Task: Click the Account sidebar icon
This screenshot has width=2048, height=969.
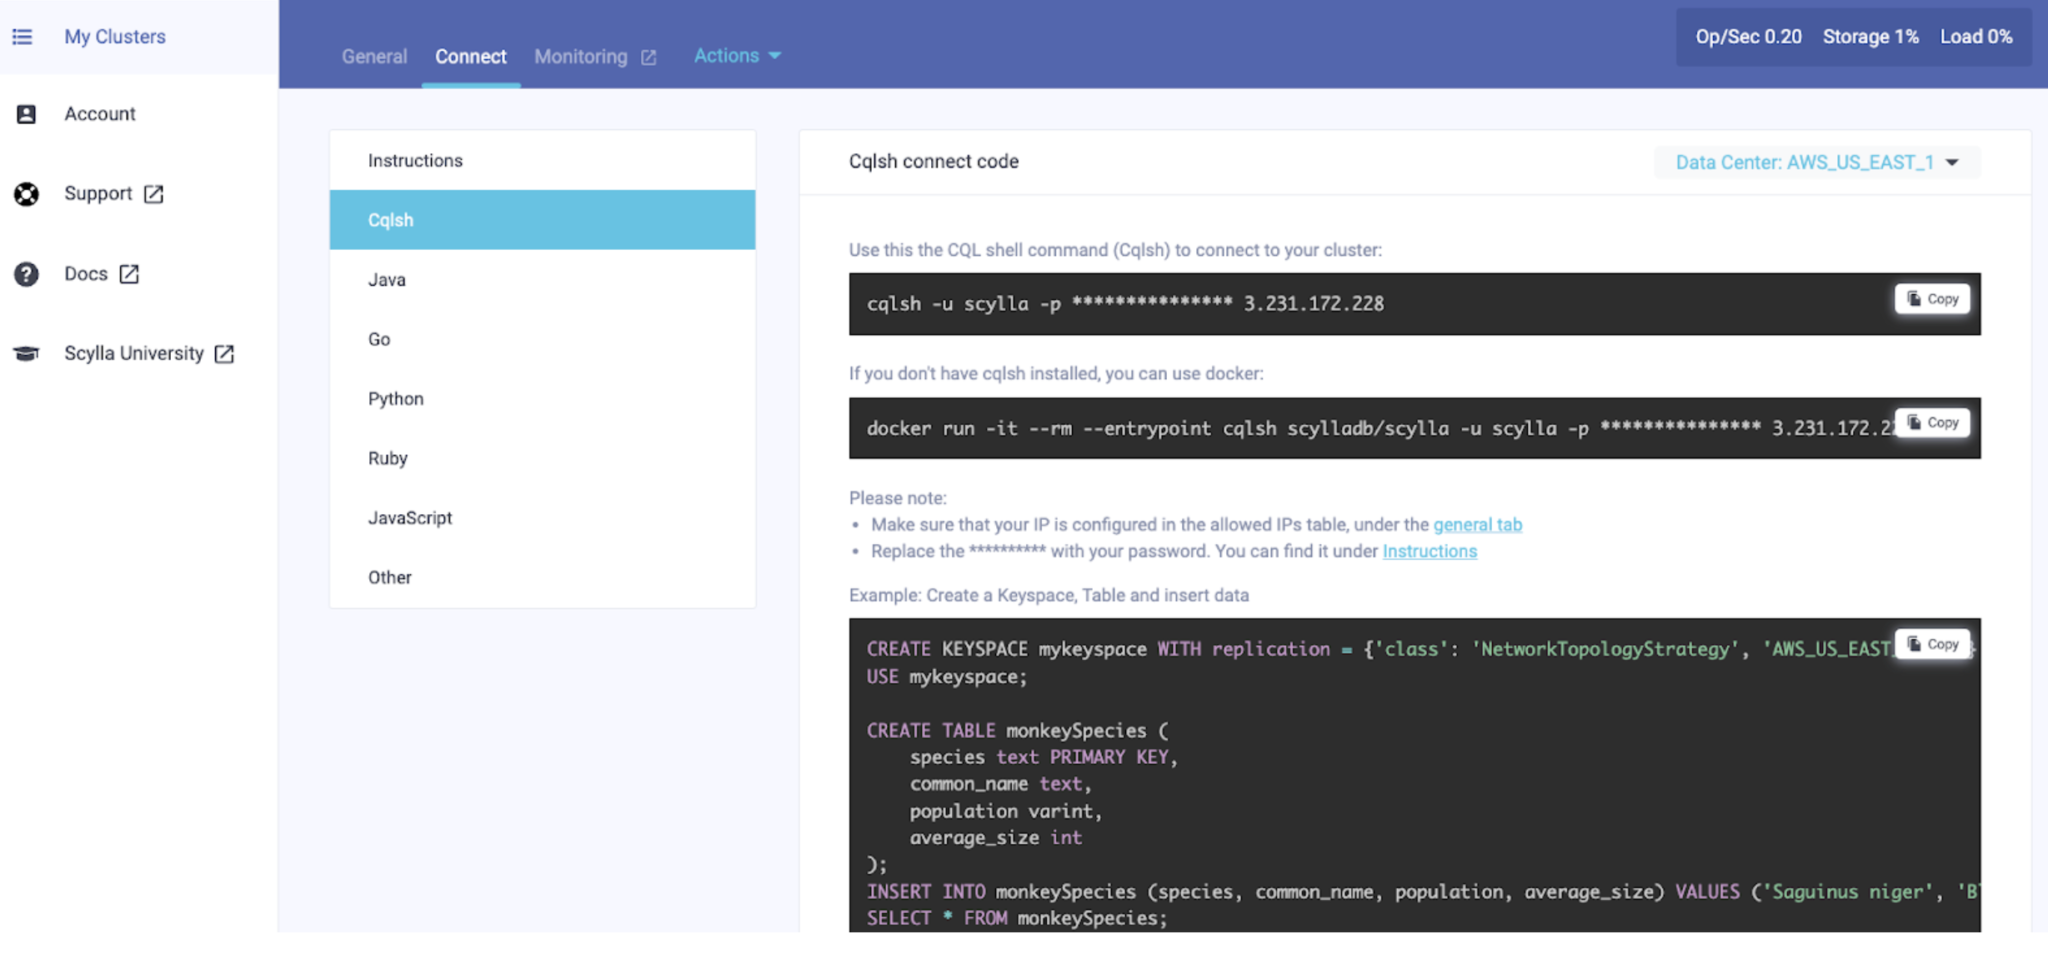Action: 27,113
